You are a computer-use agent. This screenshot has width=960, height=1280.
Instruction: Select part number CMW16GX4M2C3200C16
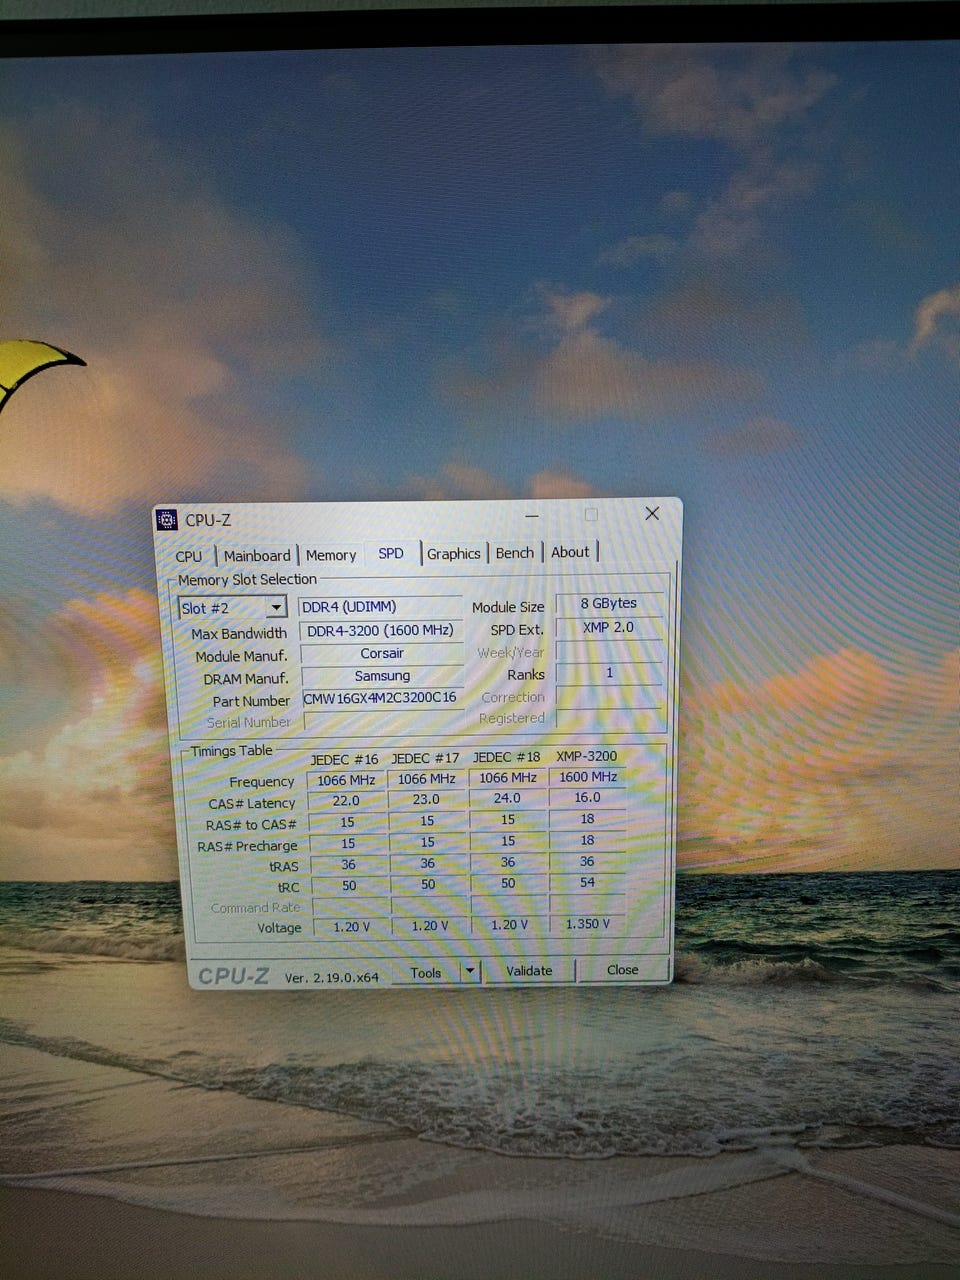coord(383,698)
